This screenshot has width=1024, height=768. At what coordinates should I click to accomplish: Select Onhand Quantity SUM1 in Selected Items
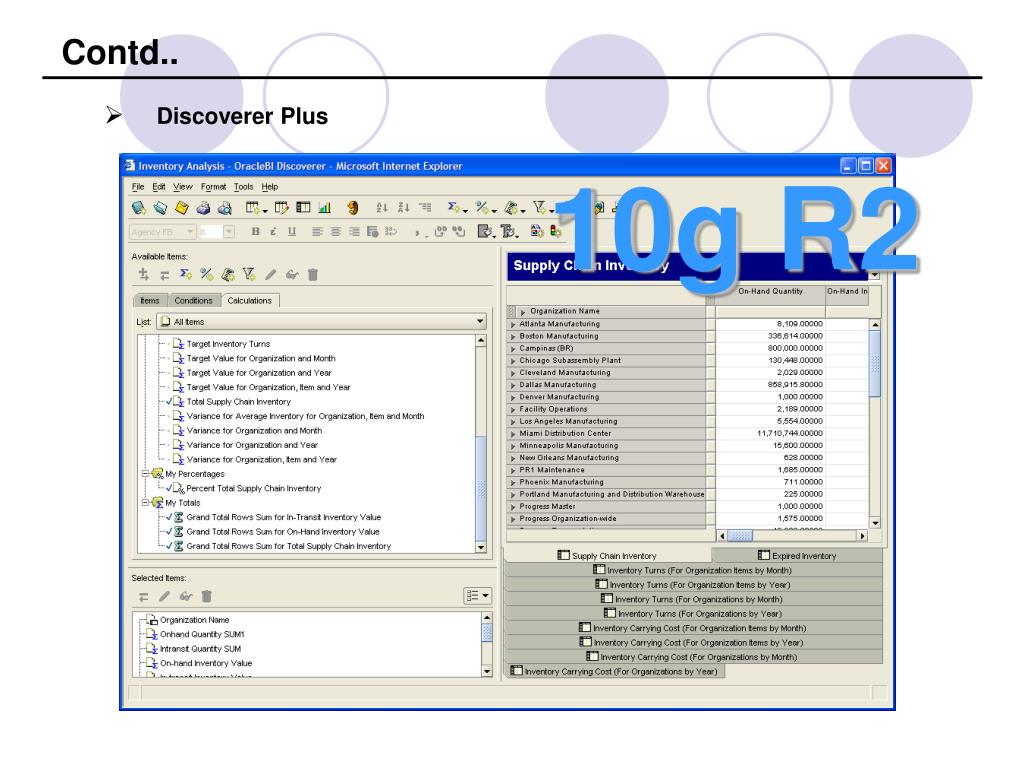pos(202,634)
